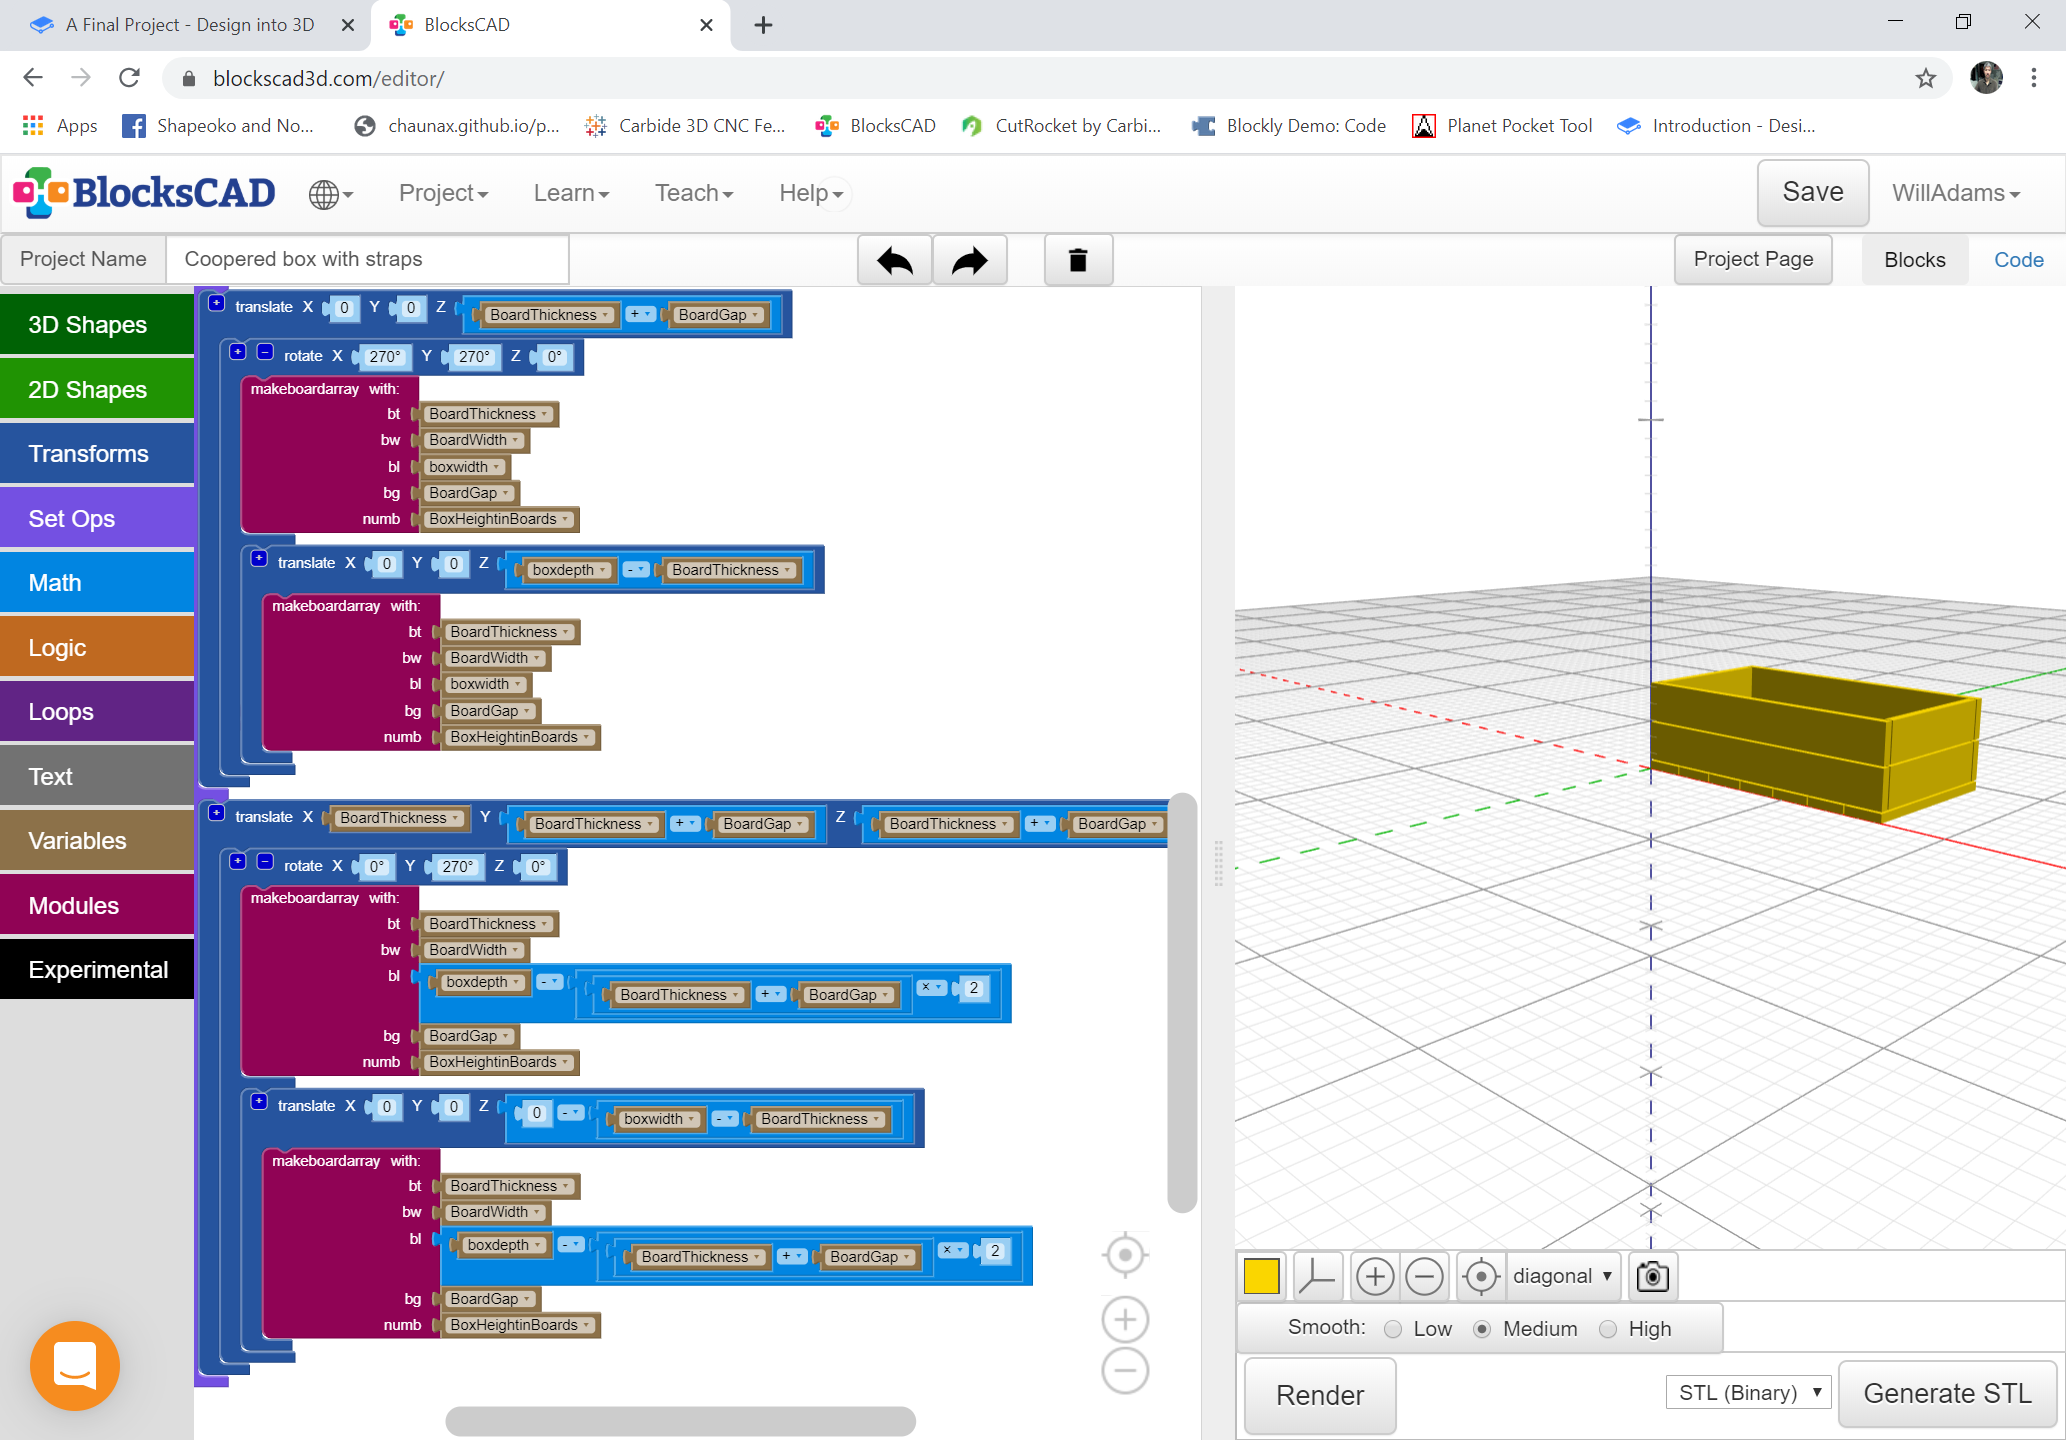This screenshot has width=2066, height=1440.
Task: Go back in browser history
Action: [x=33, y=78]
